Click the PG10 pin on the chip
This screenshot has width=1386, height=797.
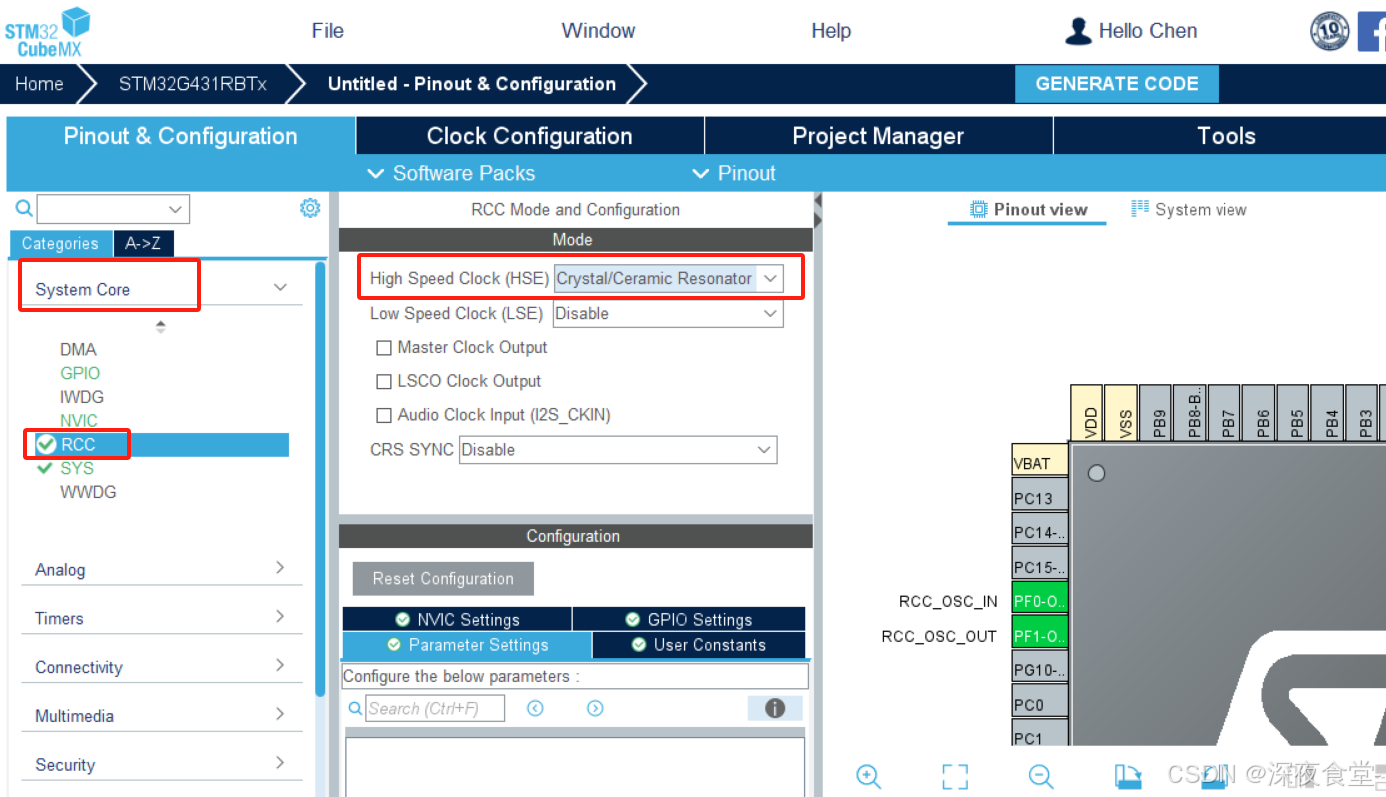[1040, 669]
